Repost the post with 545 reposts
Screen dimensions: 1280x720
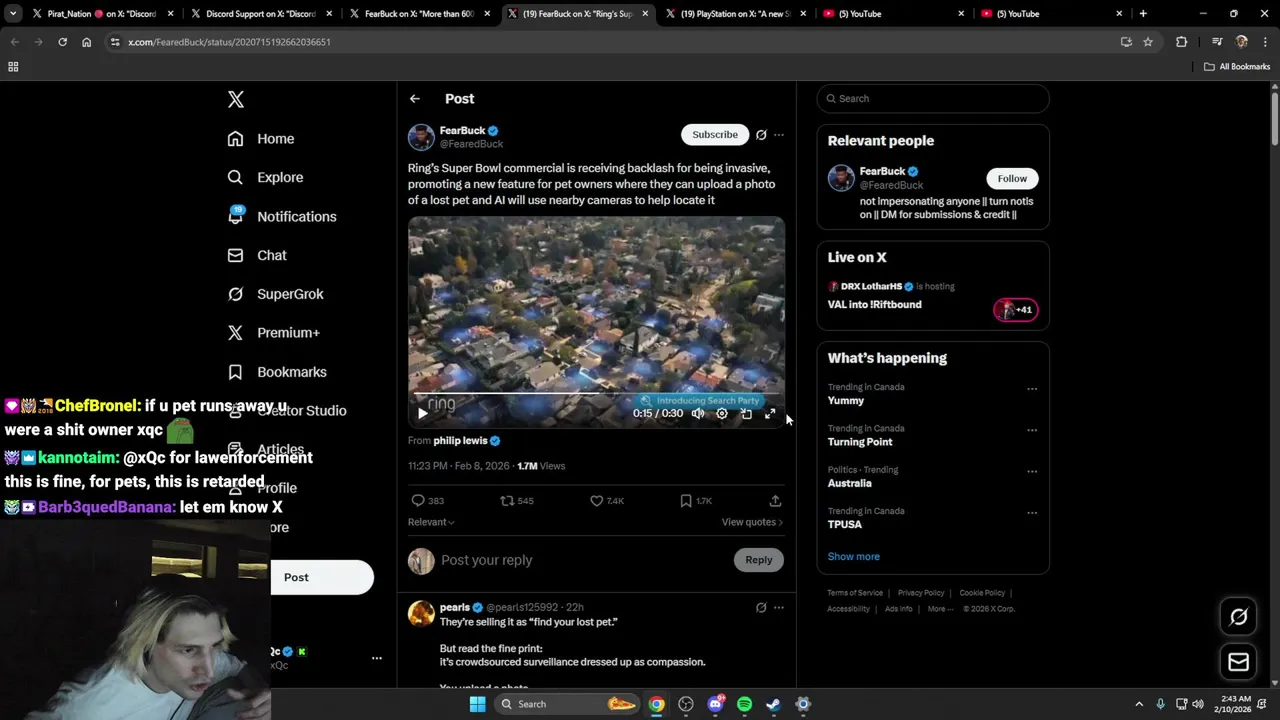(507, 501)
